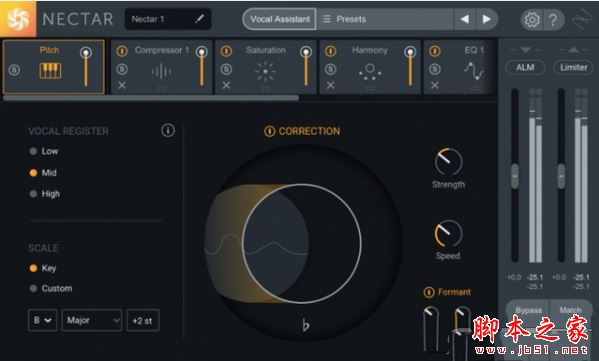This screenshot has width=599, height=361.
Task: Open the Major scale type dropdown
Action: [x=92, y=320]
